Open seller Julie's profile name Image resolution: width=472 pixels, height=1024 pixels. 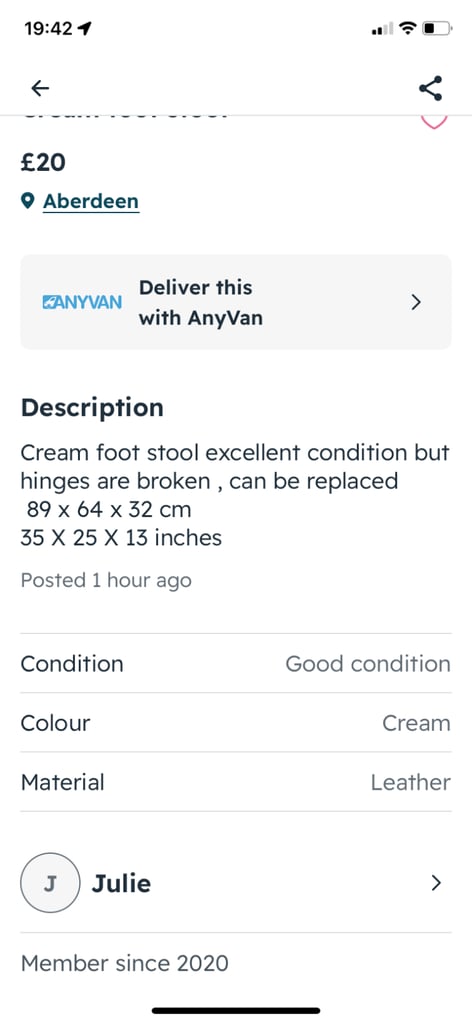coord(121,884)
